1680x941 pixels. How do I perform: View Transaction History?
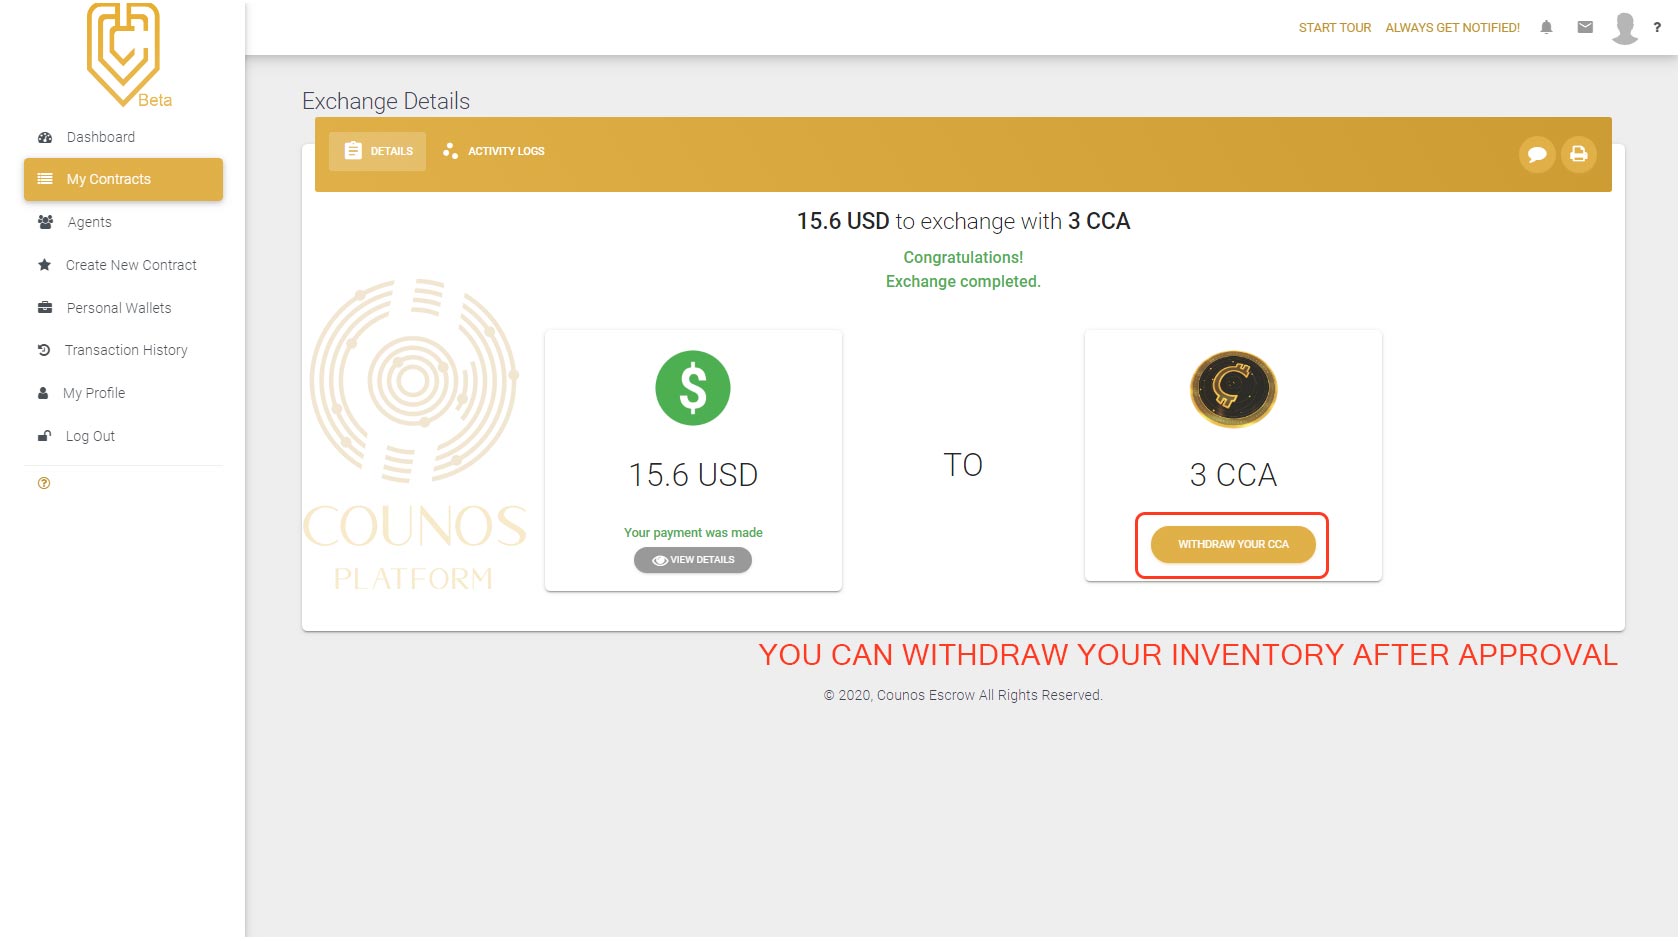[x=126, y=350]
